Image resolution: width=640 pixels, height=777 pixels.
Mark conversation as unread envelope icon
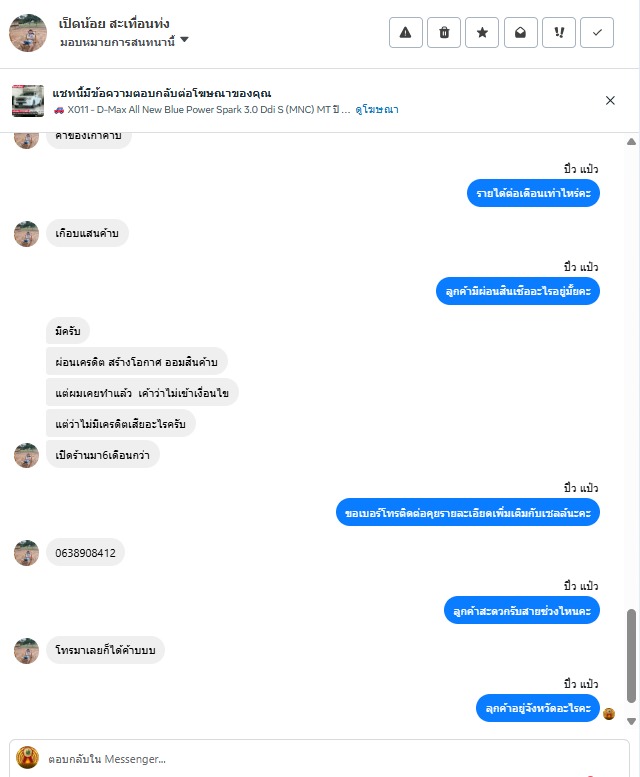pyautogui.click(x=521, y=33)
